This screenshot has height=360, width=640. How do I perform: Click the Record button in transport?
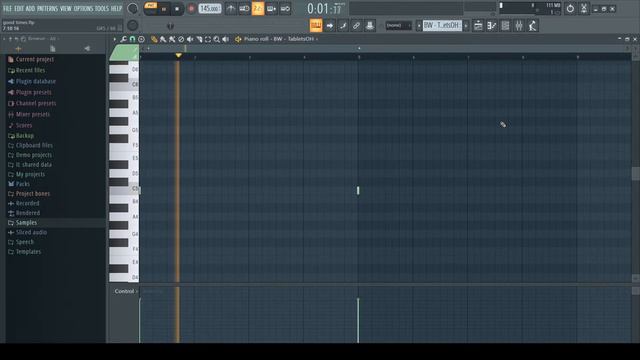[x=191, y=9]
